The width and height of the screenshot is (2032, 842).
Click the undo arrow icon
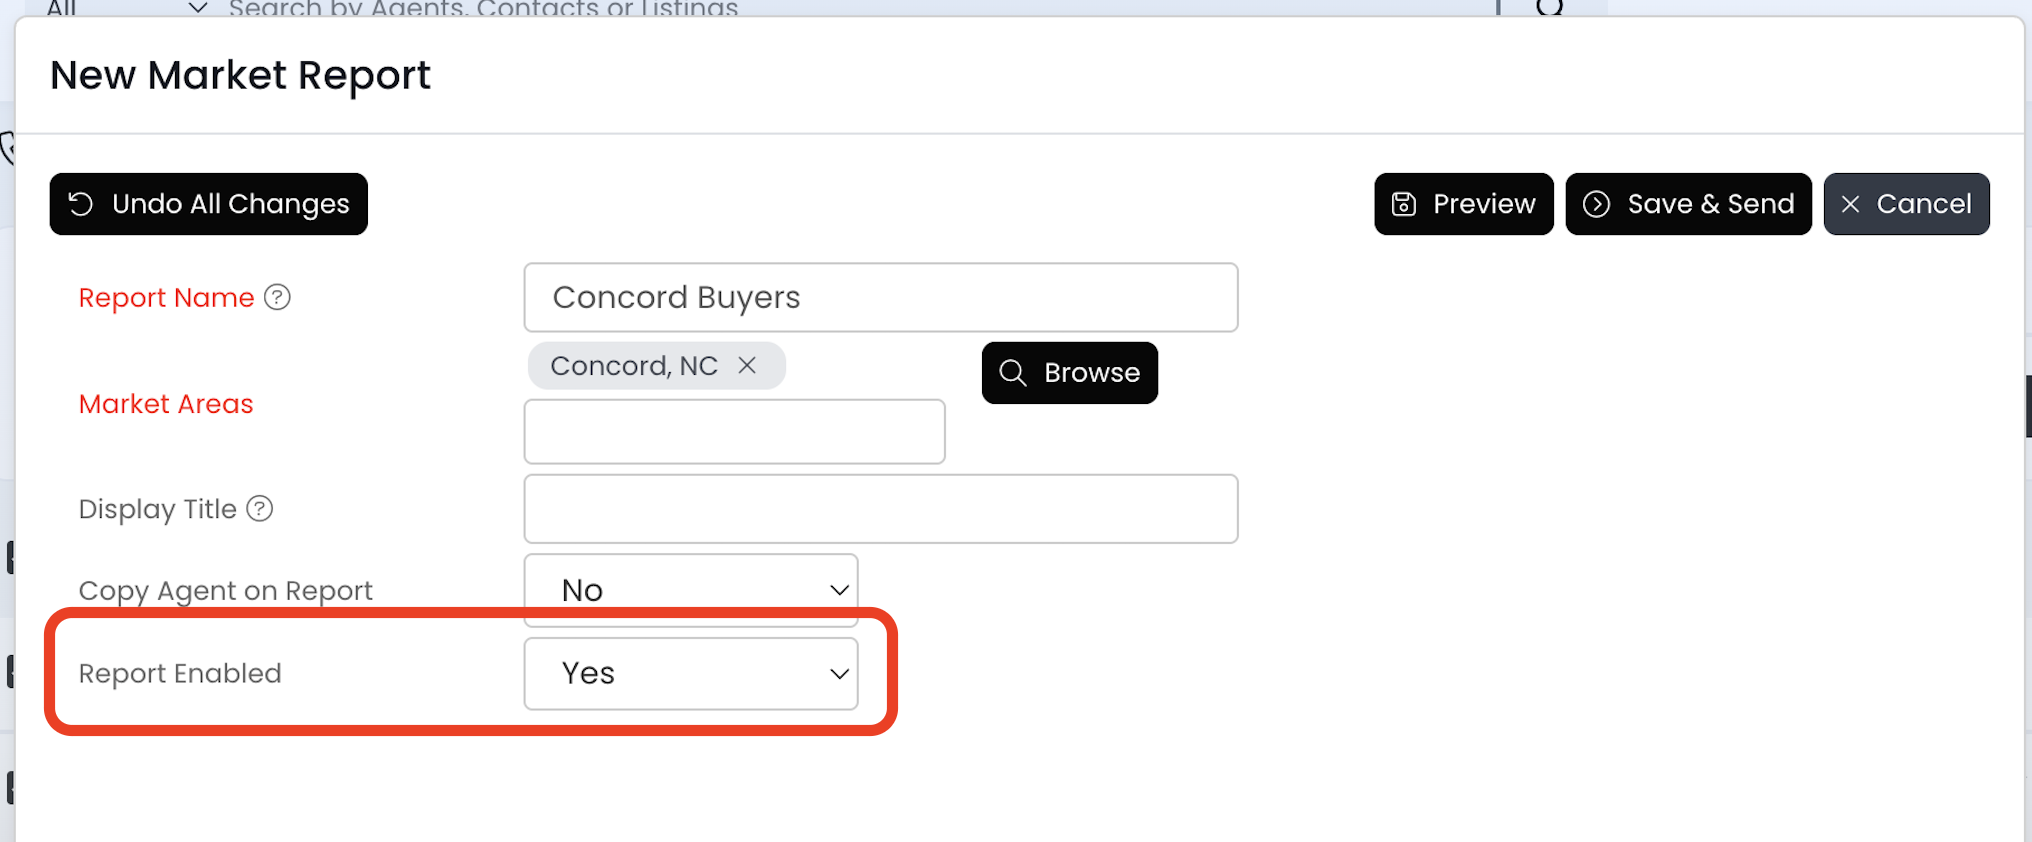pos(81,204)
